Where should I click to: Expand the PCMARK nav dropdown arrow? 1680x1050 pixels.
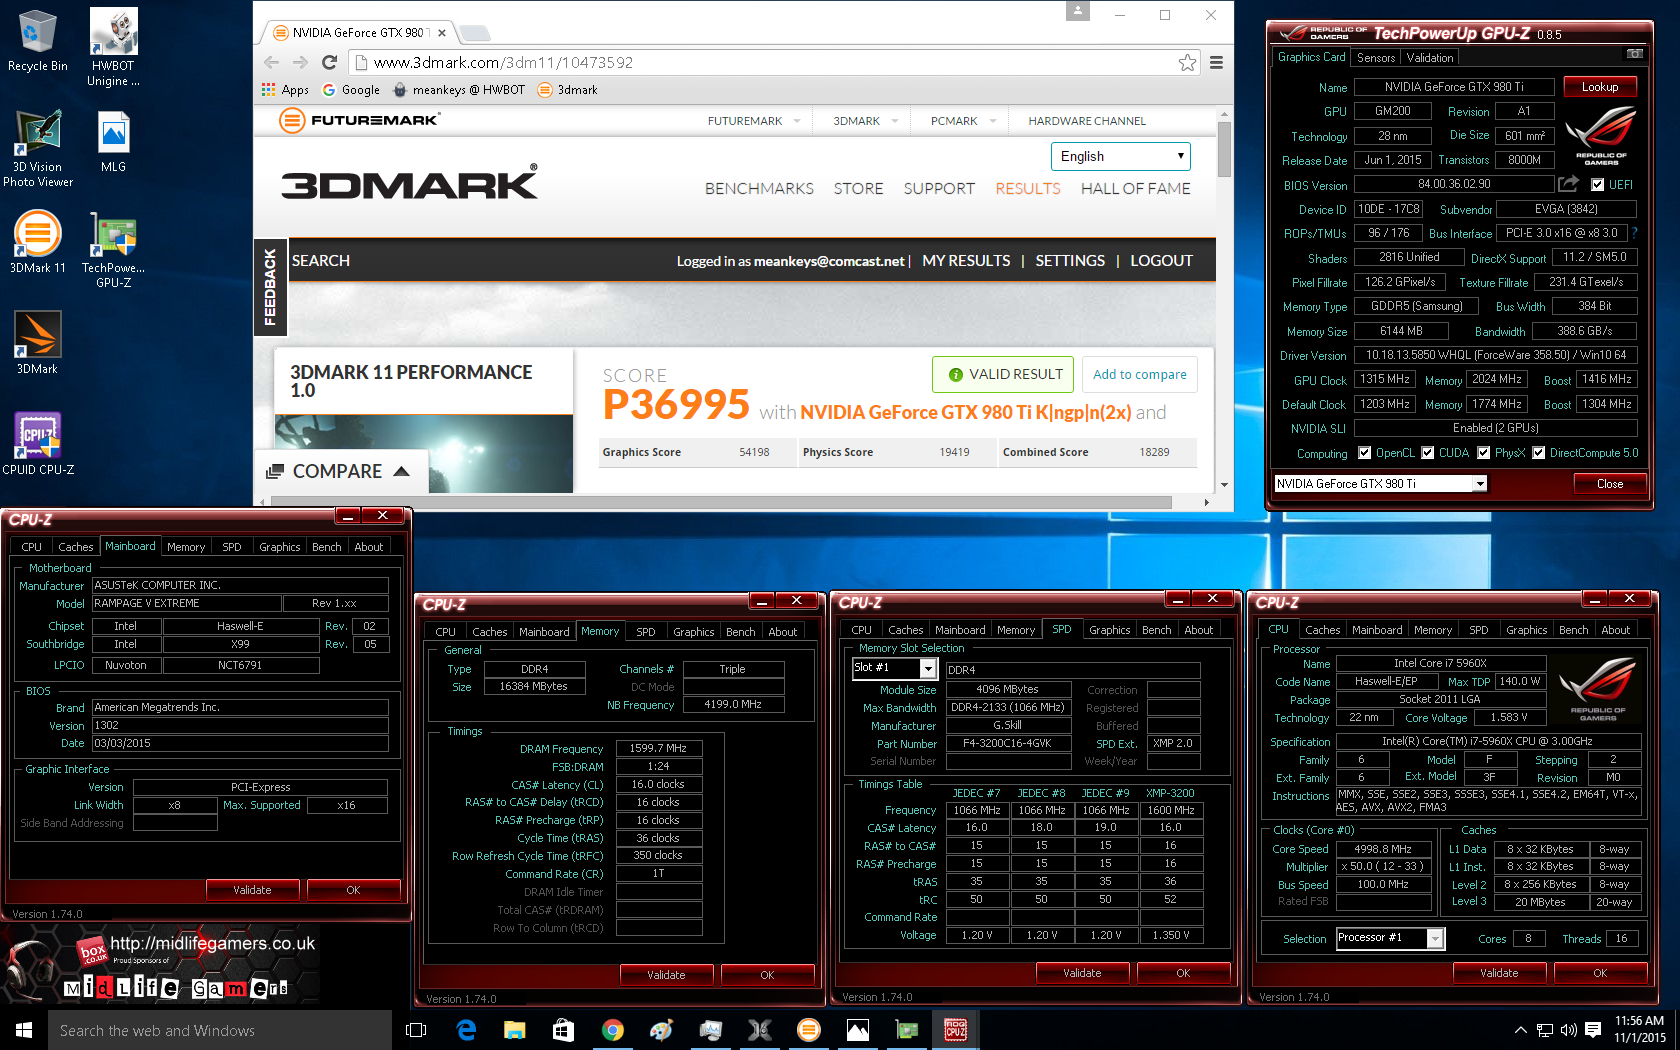[x=993, y=121]
